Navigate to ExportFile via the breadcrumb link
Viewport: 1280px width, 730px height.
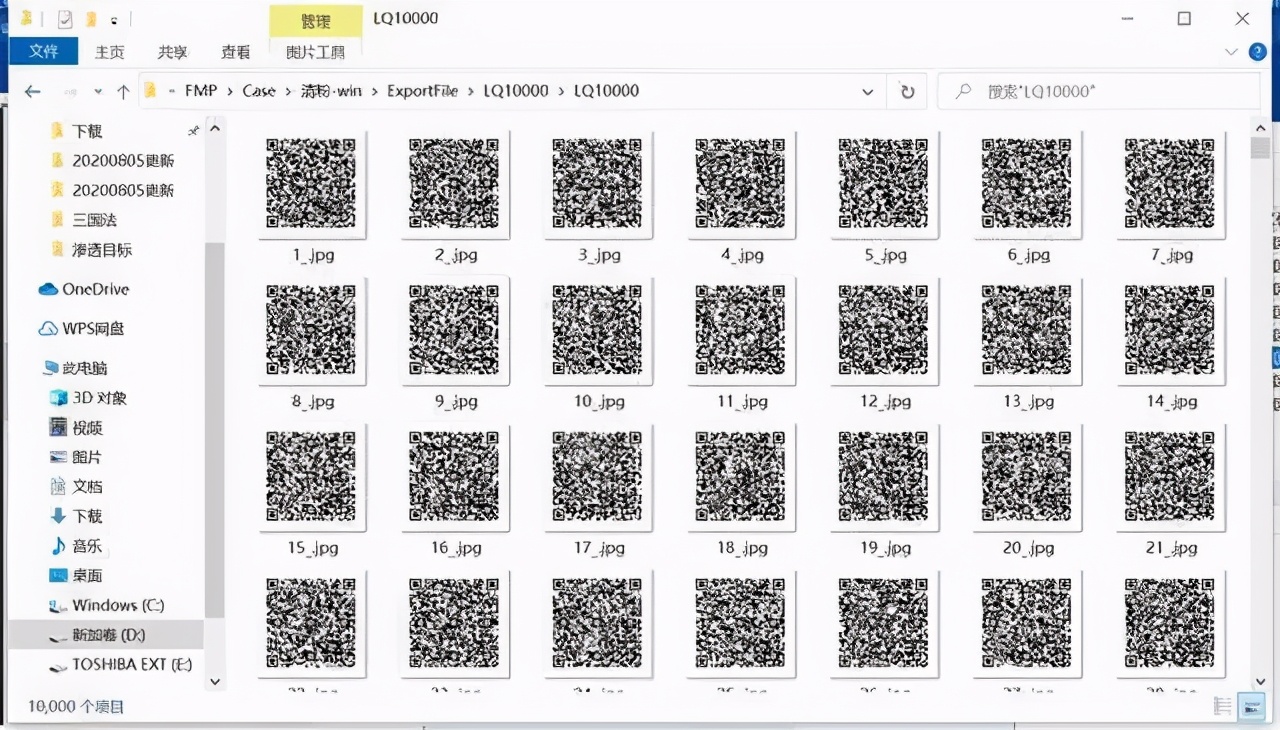(423, 91)
